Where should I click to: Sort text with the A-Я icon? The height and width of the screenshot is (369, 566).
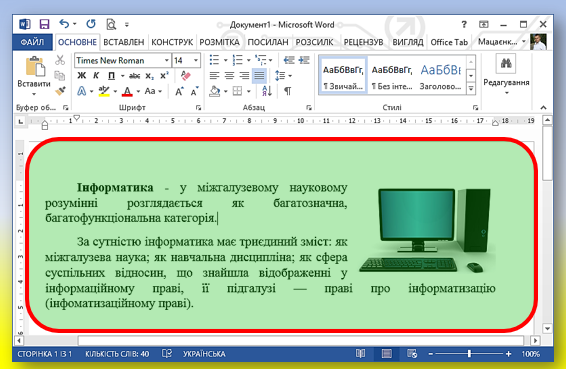(267, 91)
